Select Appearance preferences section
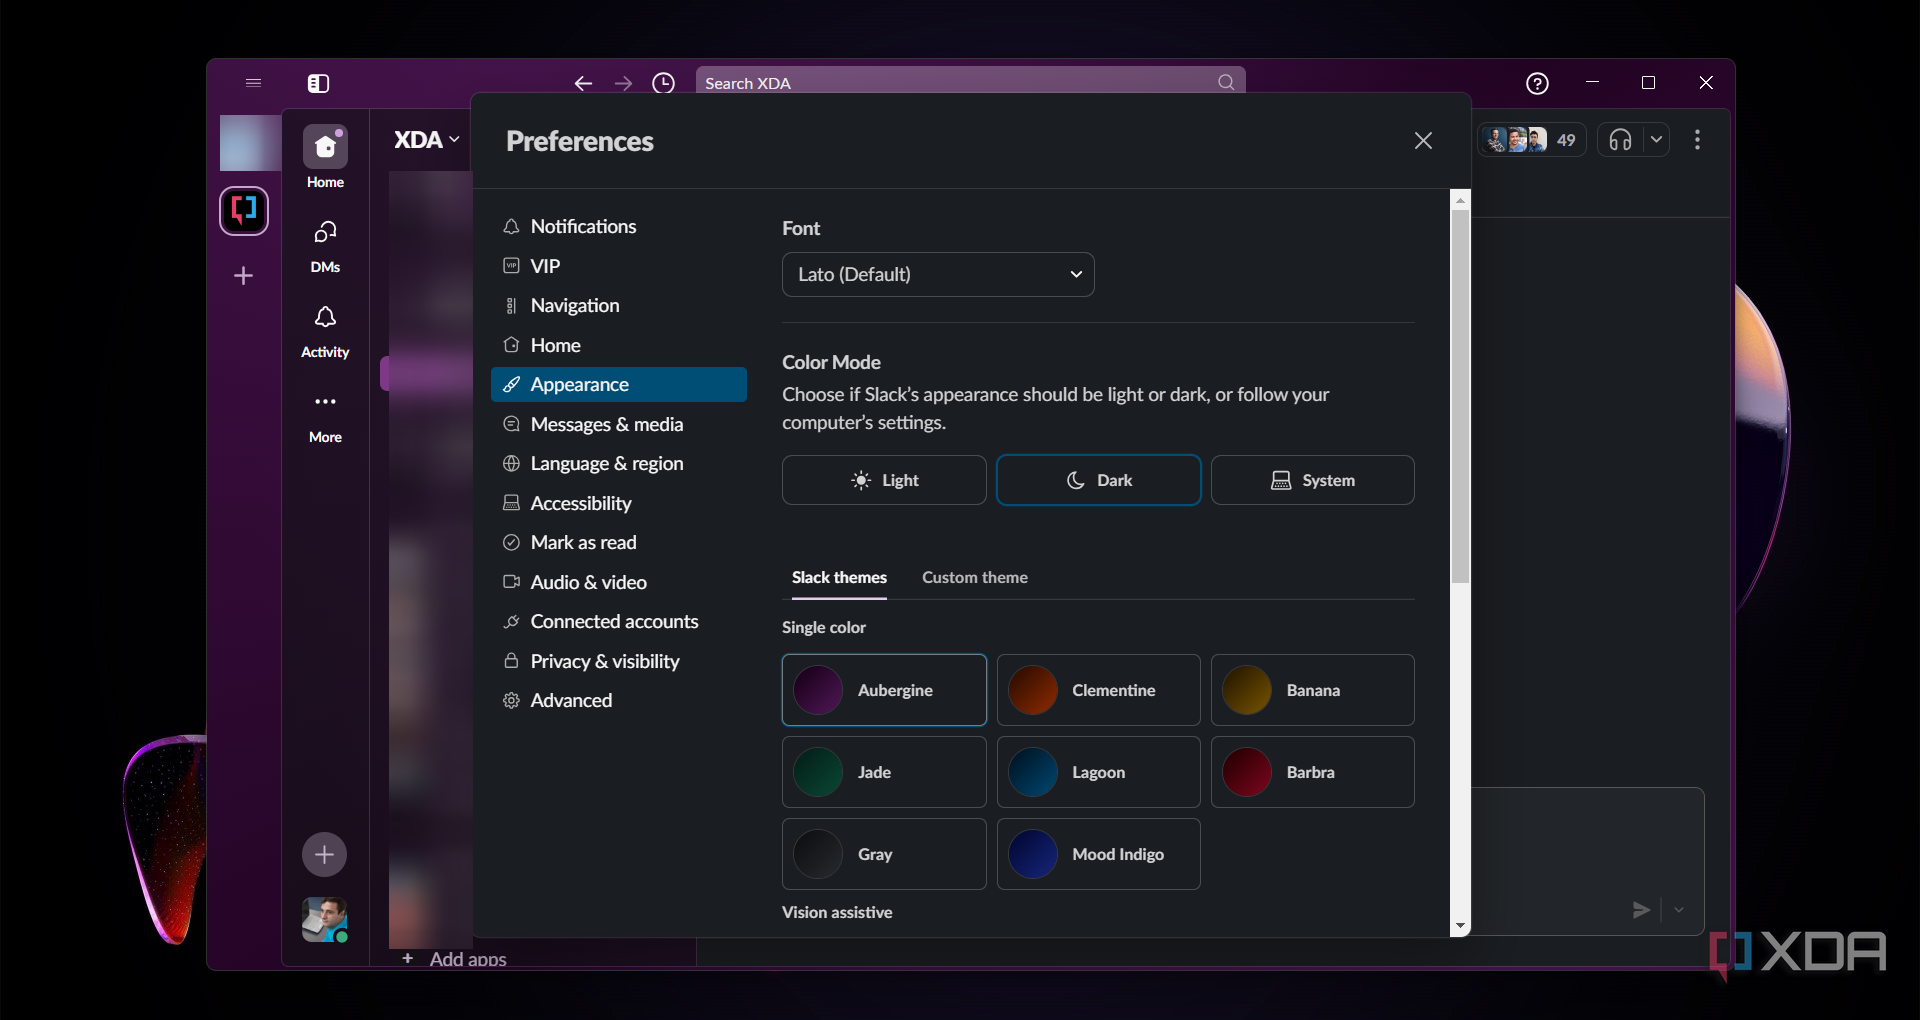 coord(619,384)
